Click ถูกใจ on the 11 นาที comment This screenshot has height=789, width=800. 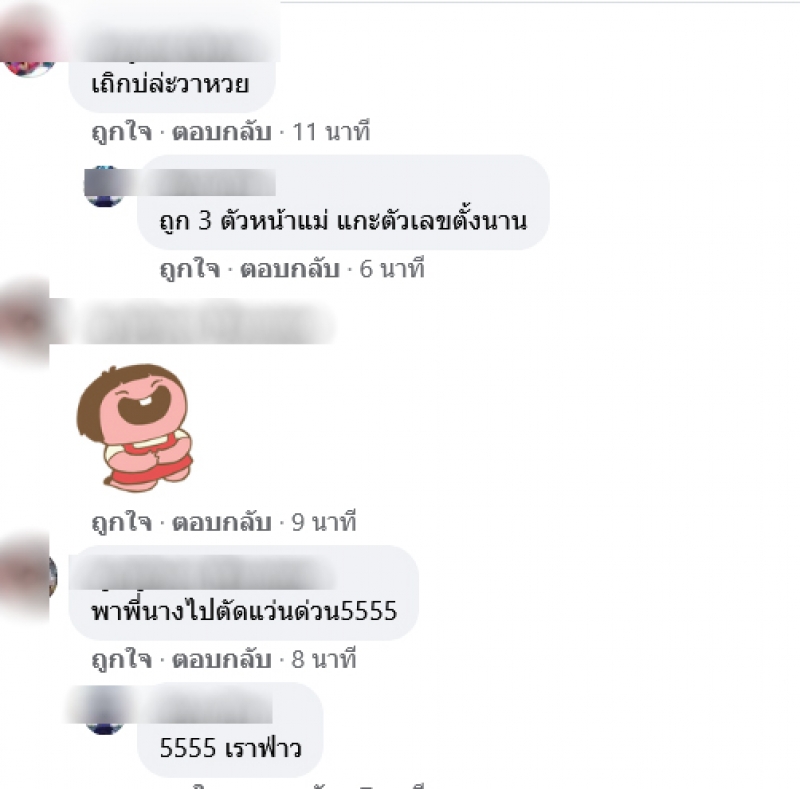(x=121, y=132)
